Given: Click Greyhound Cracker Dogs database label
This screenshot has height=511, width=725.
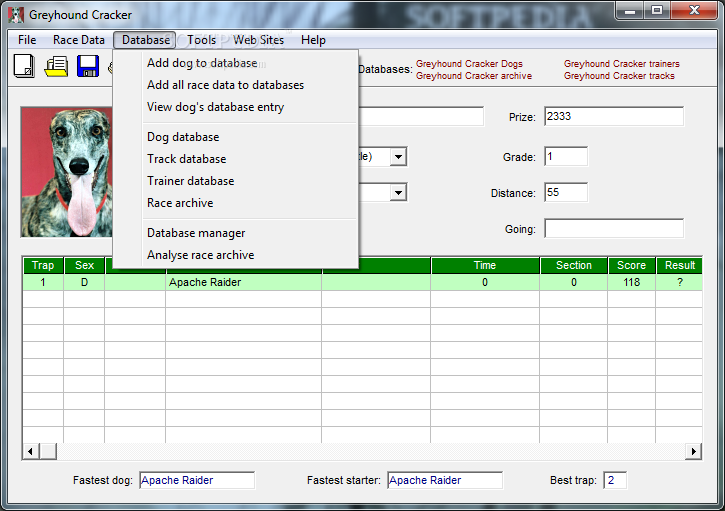Looking at the screenshot, I should (x=469, y=64).
